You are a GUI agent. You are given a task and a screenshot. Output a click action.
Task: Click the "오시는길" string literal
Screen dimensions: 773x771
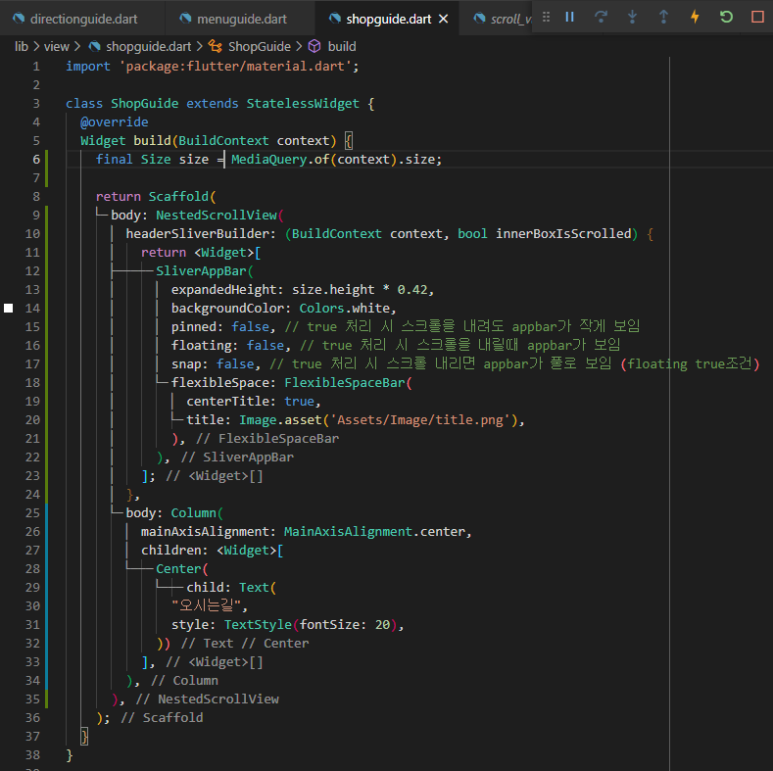click(206, 605)
